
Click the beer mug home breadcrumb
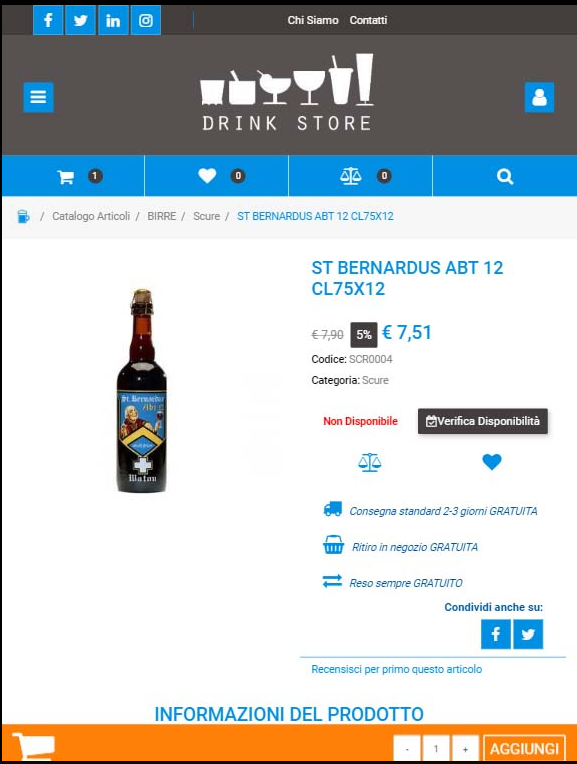click(x=23, y=216)
